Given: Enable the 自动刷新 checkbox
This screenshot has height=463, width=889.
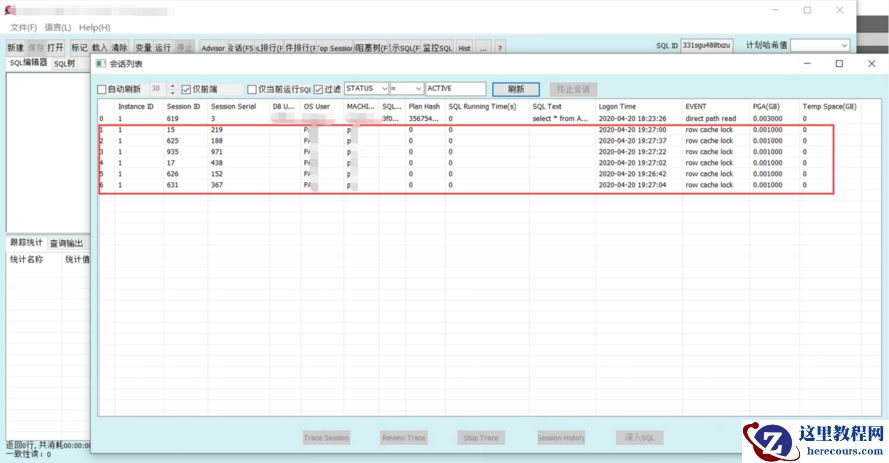Looking at the screenshot, I should click(x=102, y=90).
